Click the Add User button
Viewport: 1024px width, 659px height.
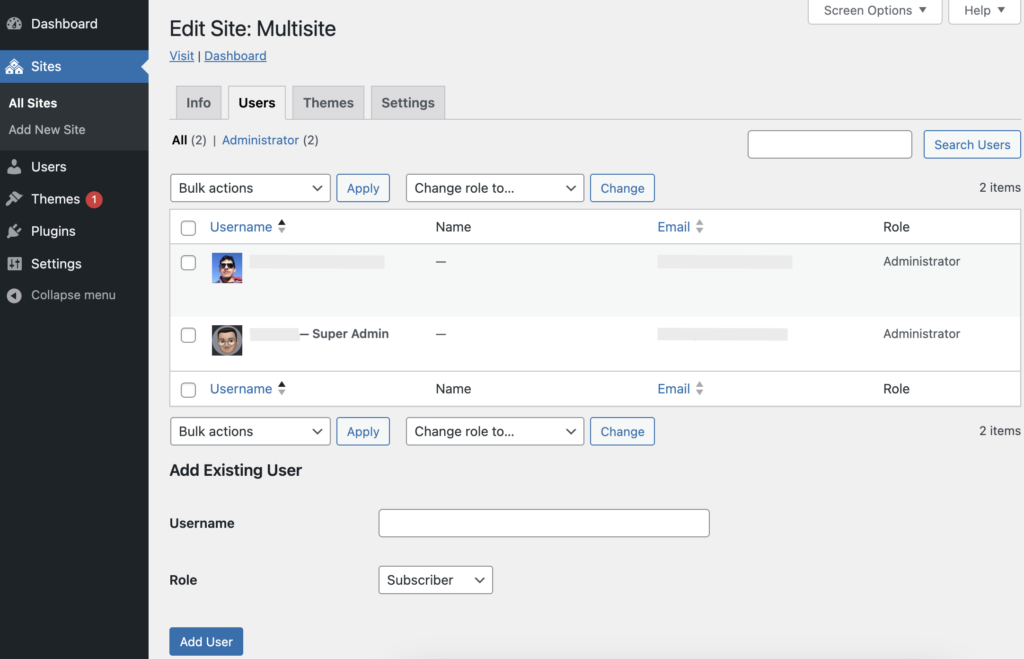tap(206, 642)
